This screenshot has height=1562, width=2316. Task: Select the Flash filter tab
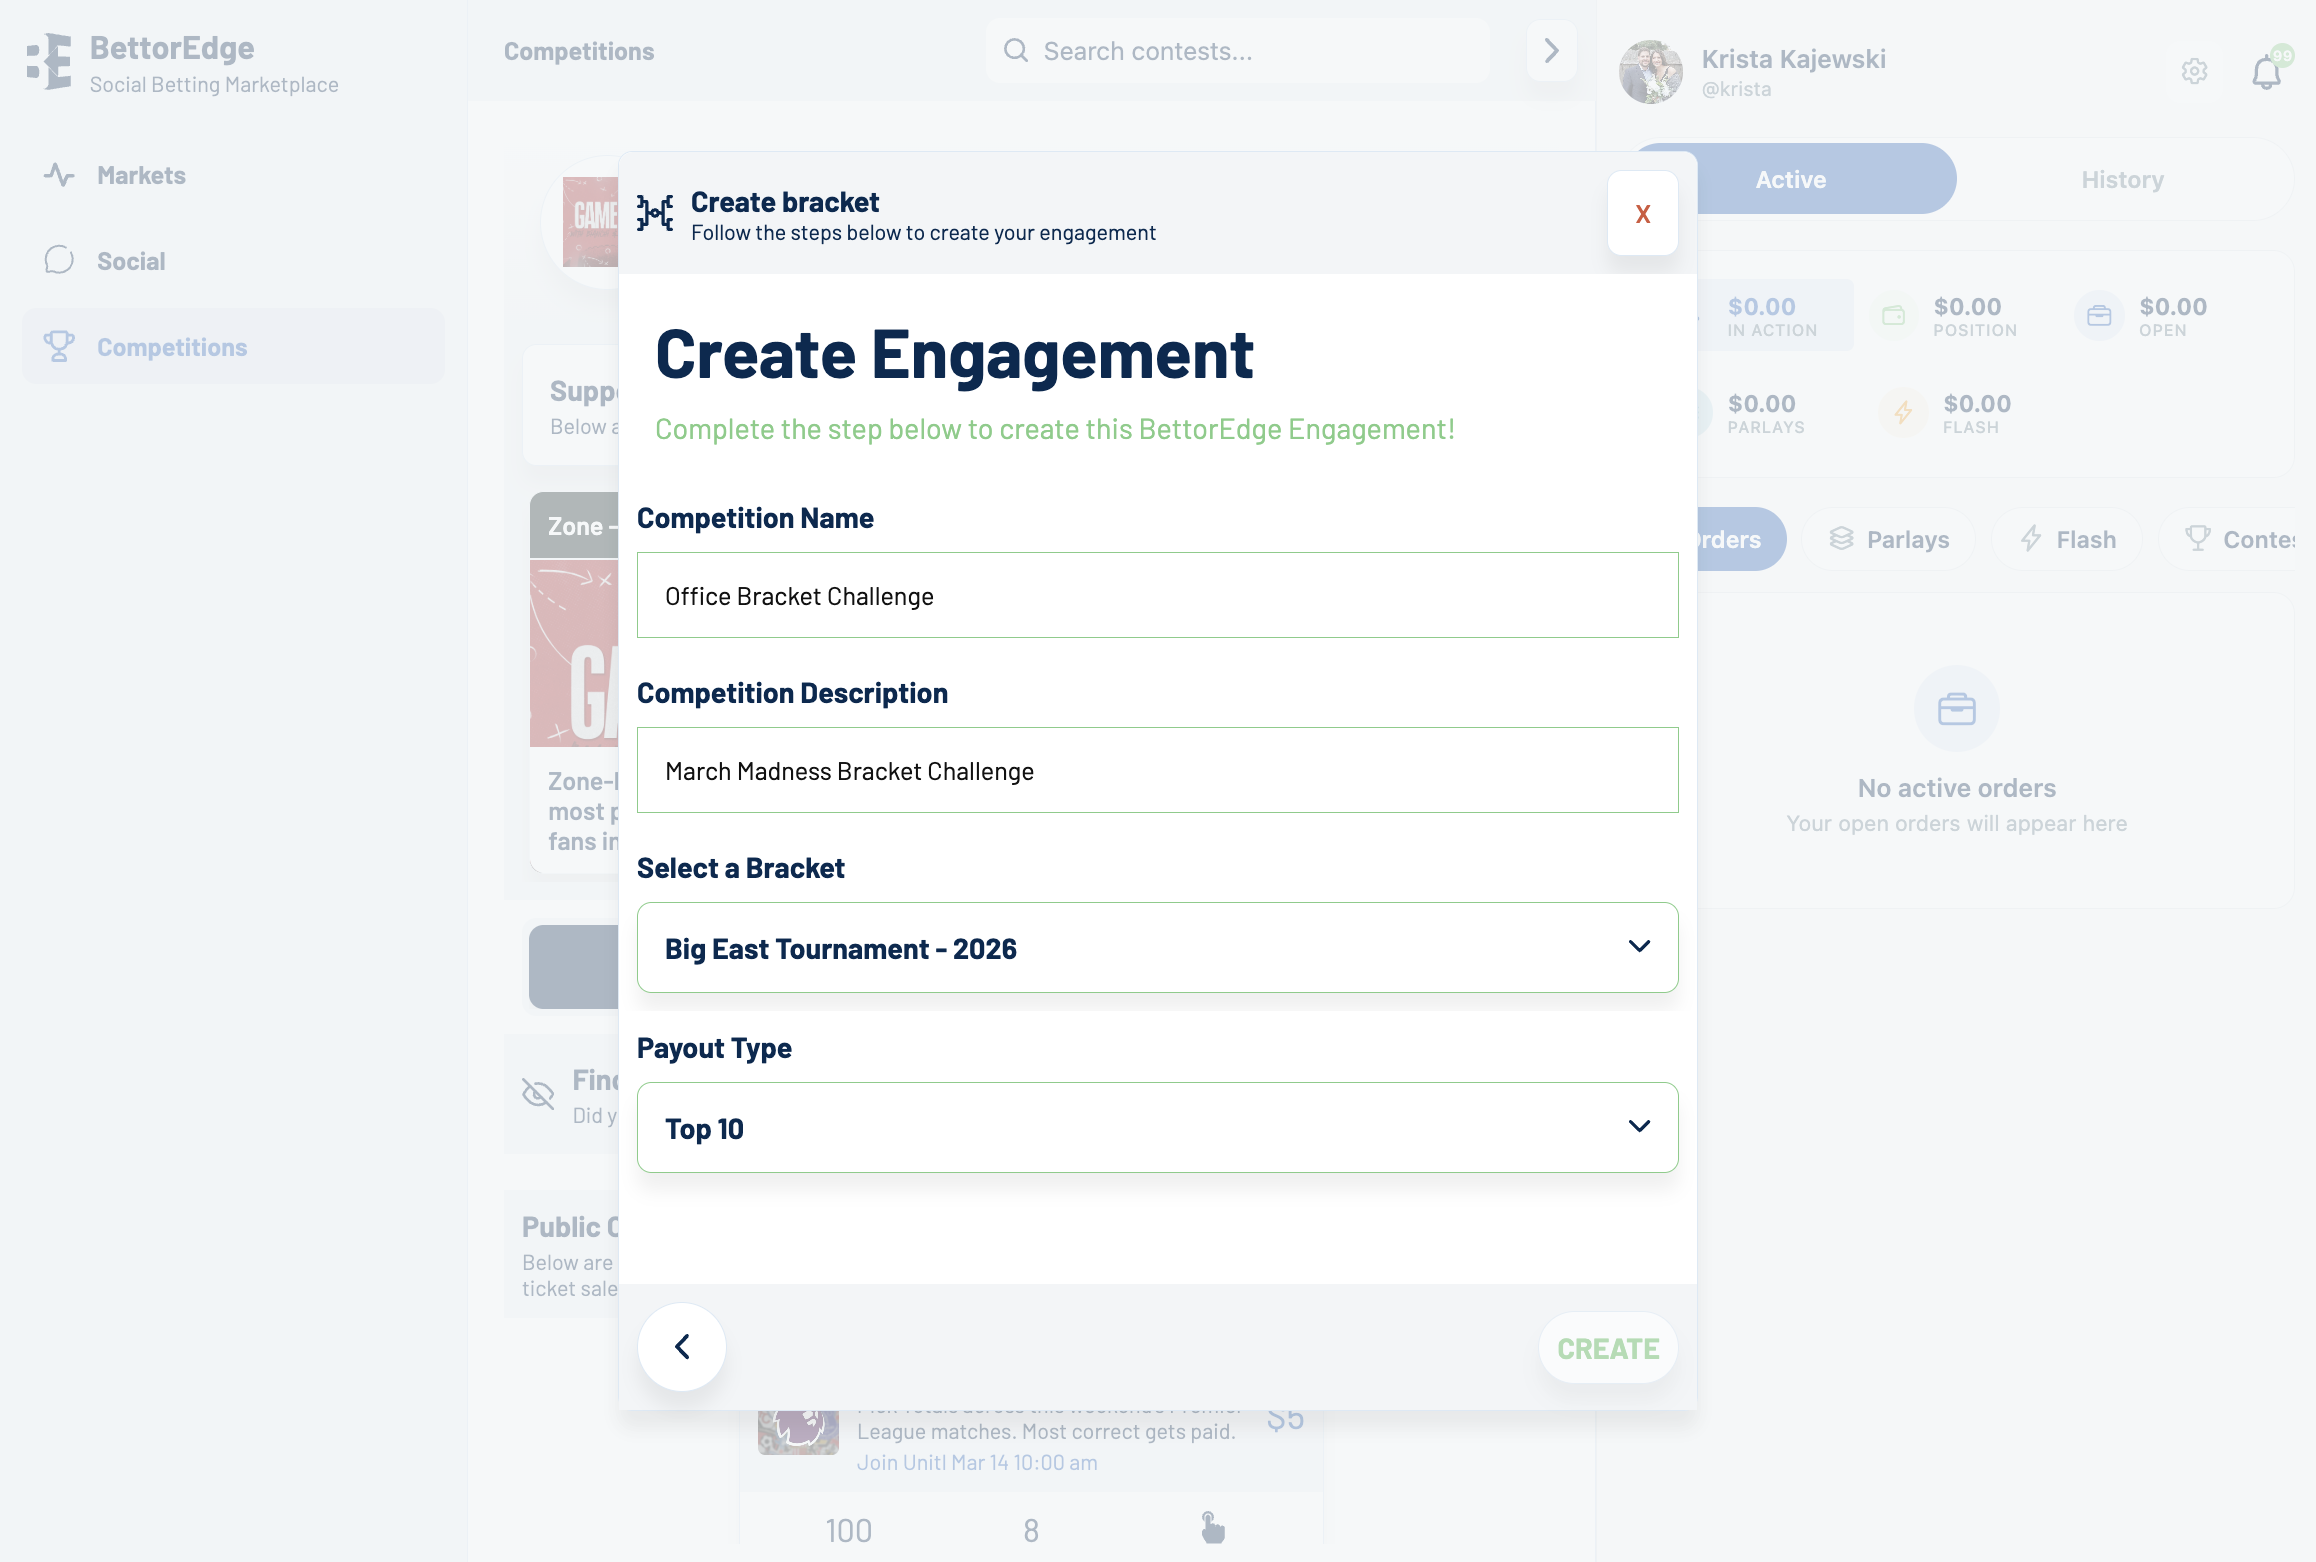tap(2067, 540)
